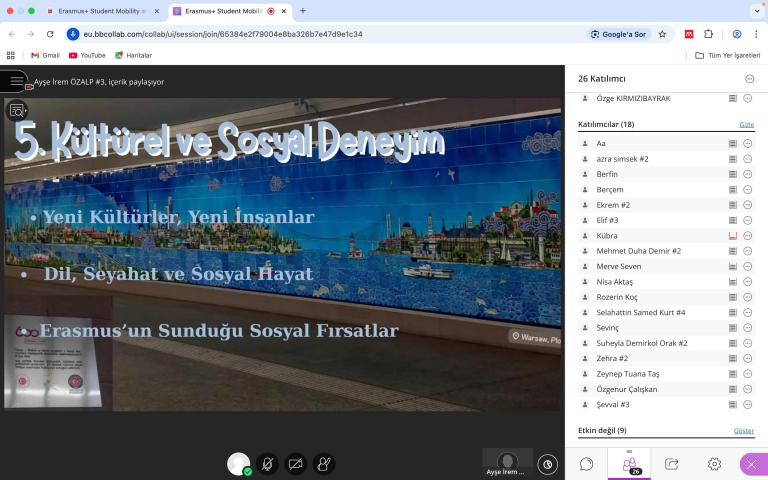The width and height of the screenshot is (768, 480).
Task: Open the Chat panel tab
Action: pos(586,464)
